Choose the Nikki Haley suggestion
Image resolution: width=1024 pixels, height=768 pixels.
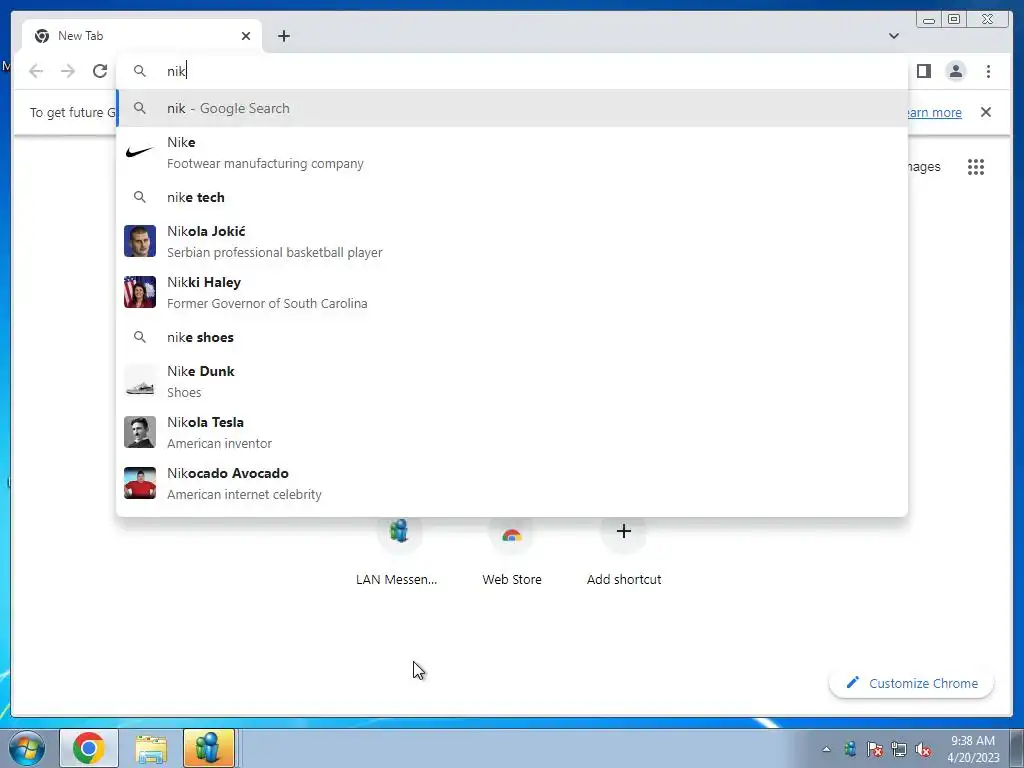click(x=512, y=293)
